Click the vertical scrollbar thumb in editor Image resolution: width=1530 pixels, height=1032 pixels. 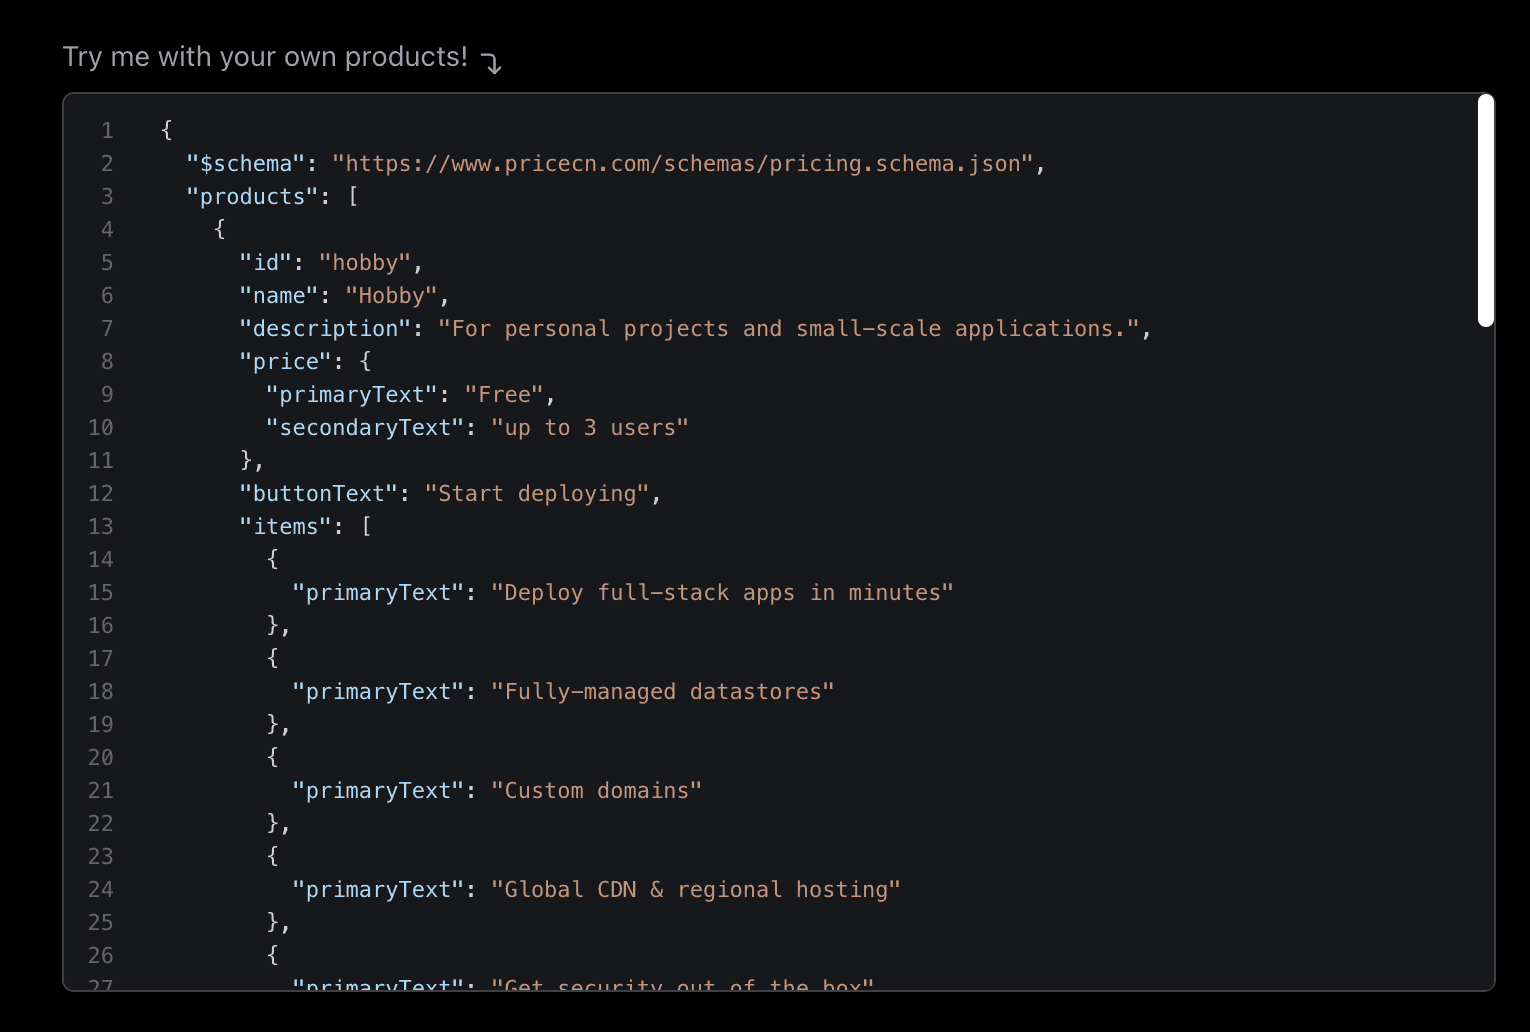point(1486,210)
